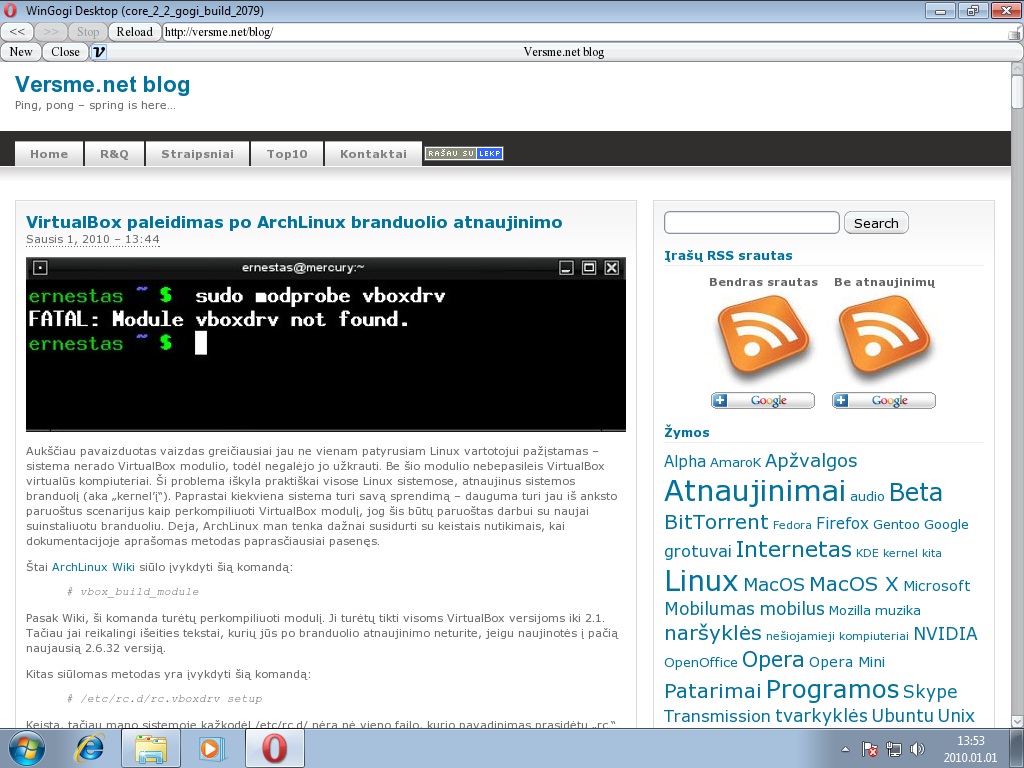The image size is (1024, 768).
Task: Close the current tab
Action: [65, 52]
